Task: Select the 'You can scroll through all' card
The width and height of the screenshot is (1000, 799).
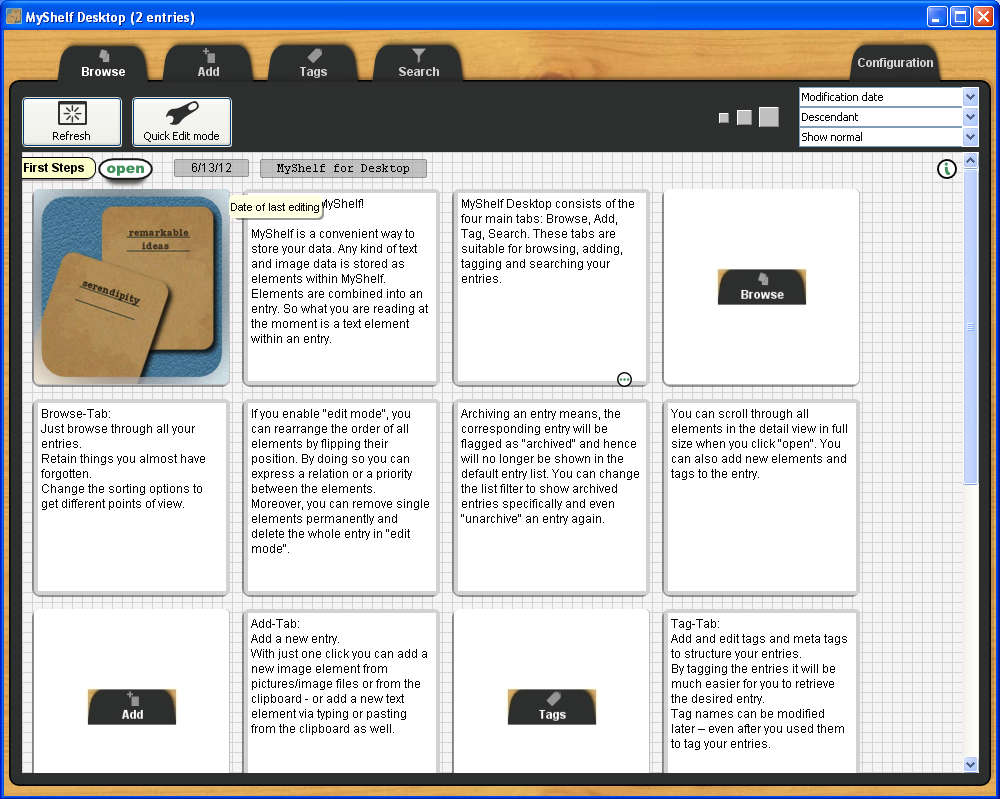Action: coord(761,497)
